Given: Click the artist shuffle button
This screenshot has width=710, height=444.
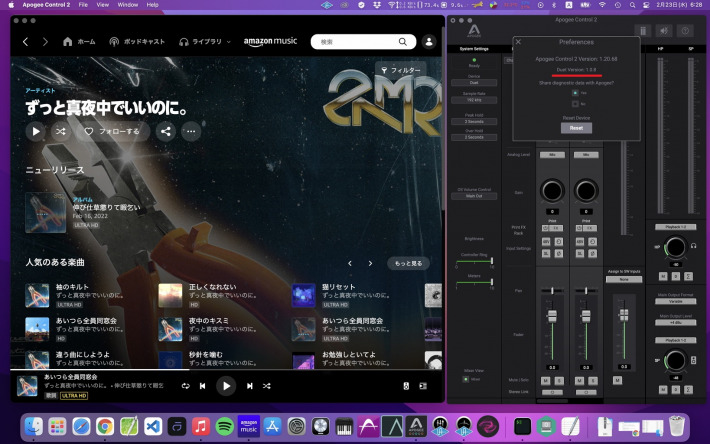Looking at the screenshot, I should pos(62,131).
